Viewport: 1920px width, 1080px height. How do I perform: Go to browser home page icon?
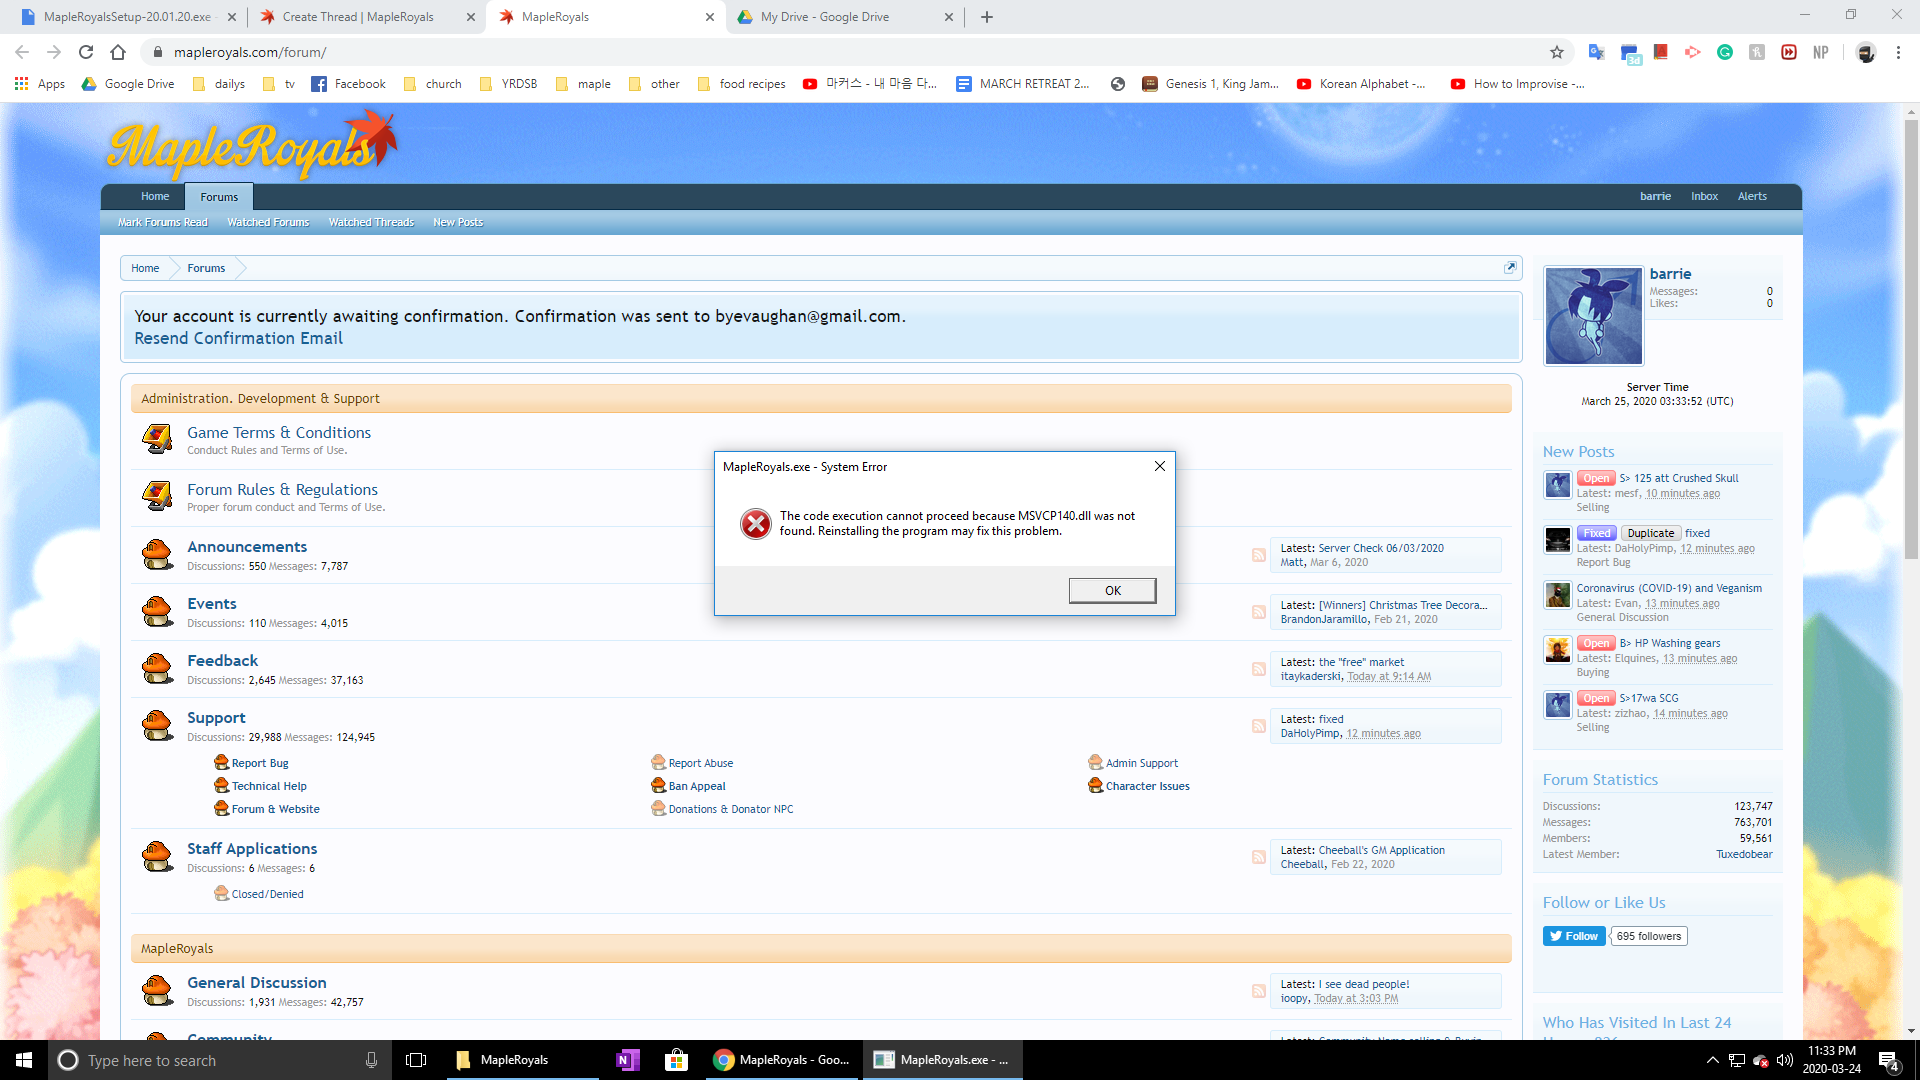tap(118, 52)
